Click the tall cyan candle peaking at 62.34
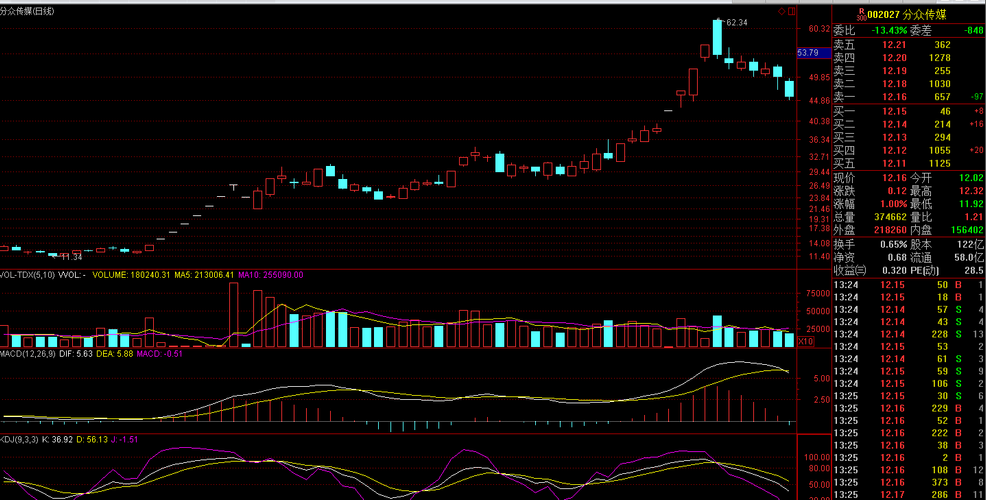Image resolution: width=986 pixels, height=500 pixels. (717, 38)
